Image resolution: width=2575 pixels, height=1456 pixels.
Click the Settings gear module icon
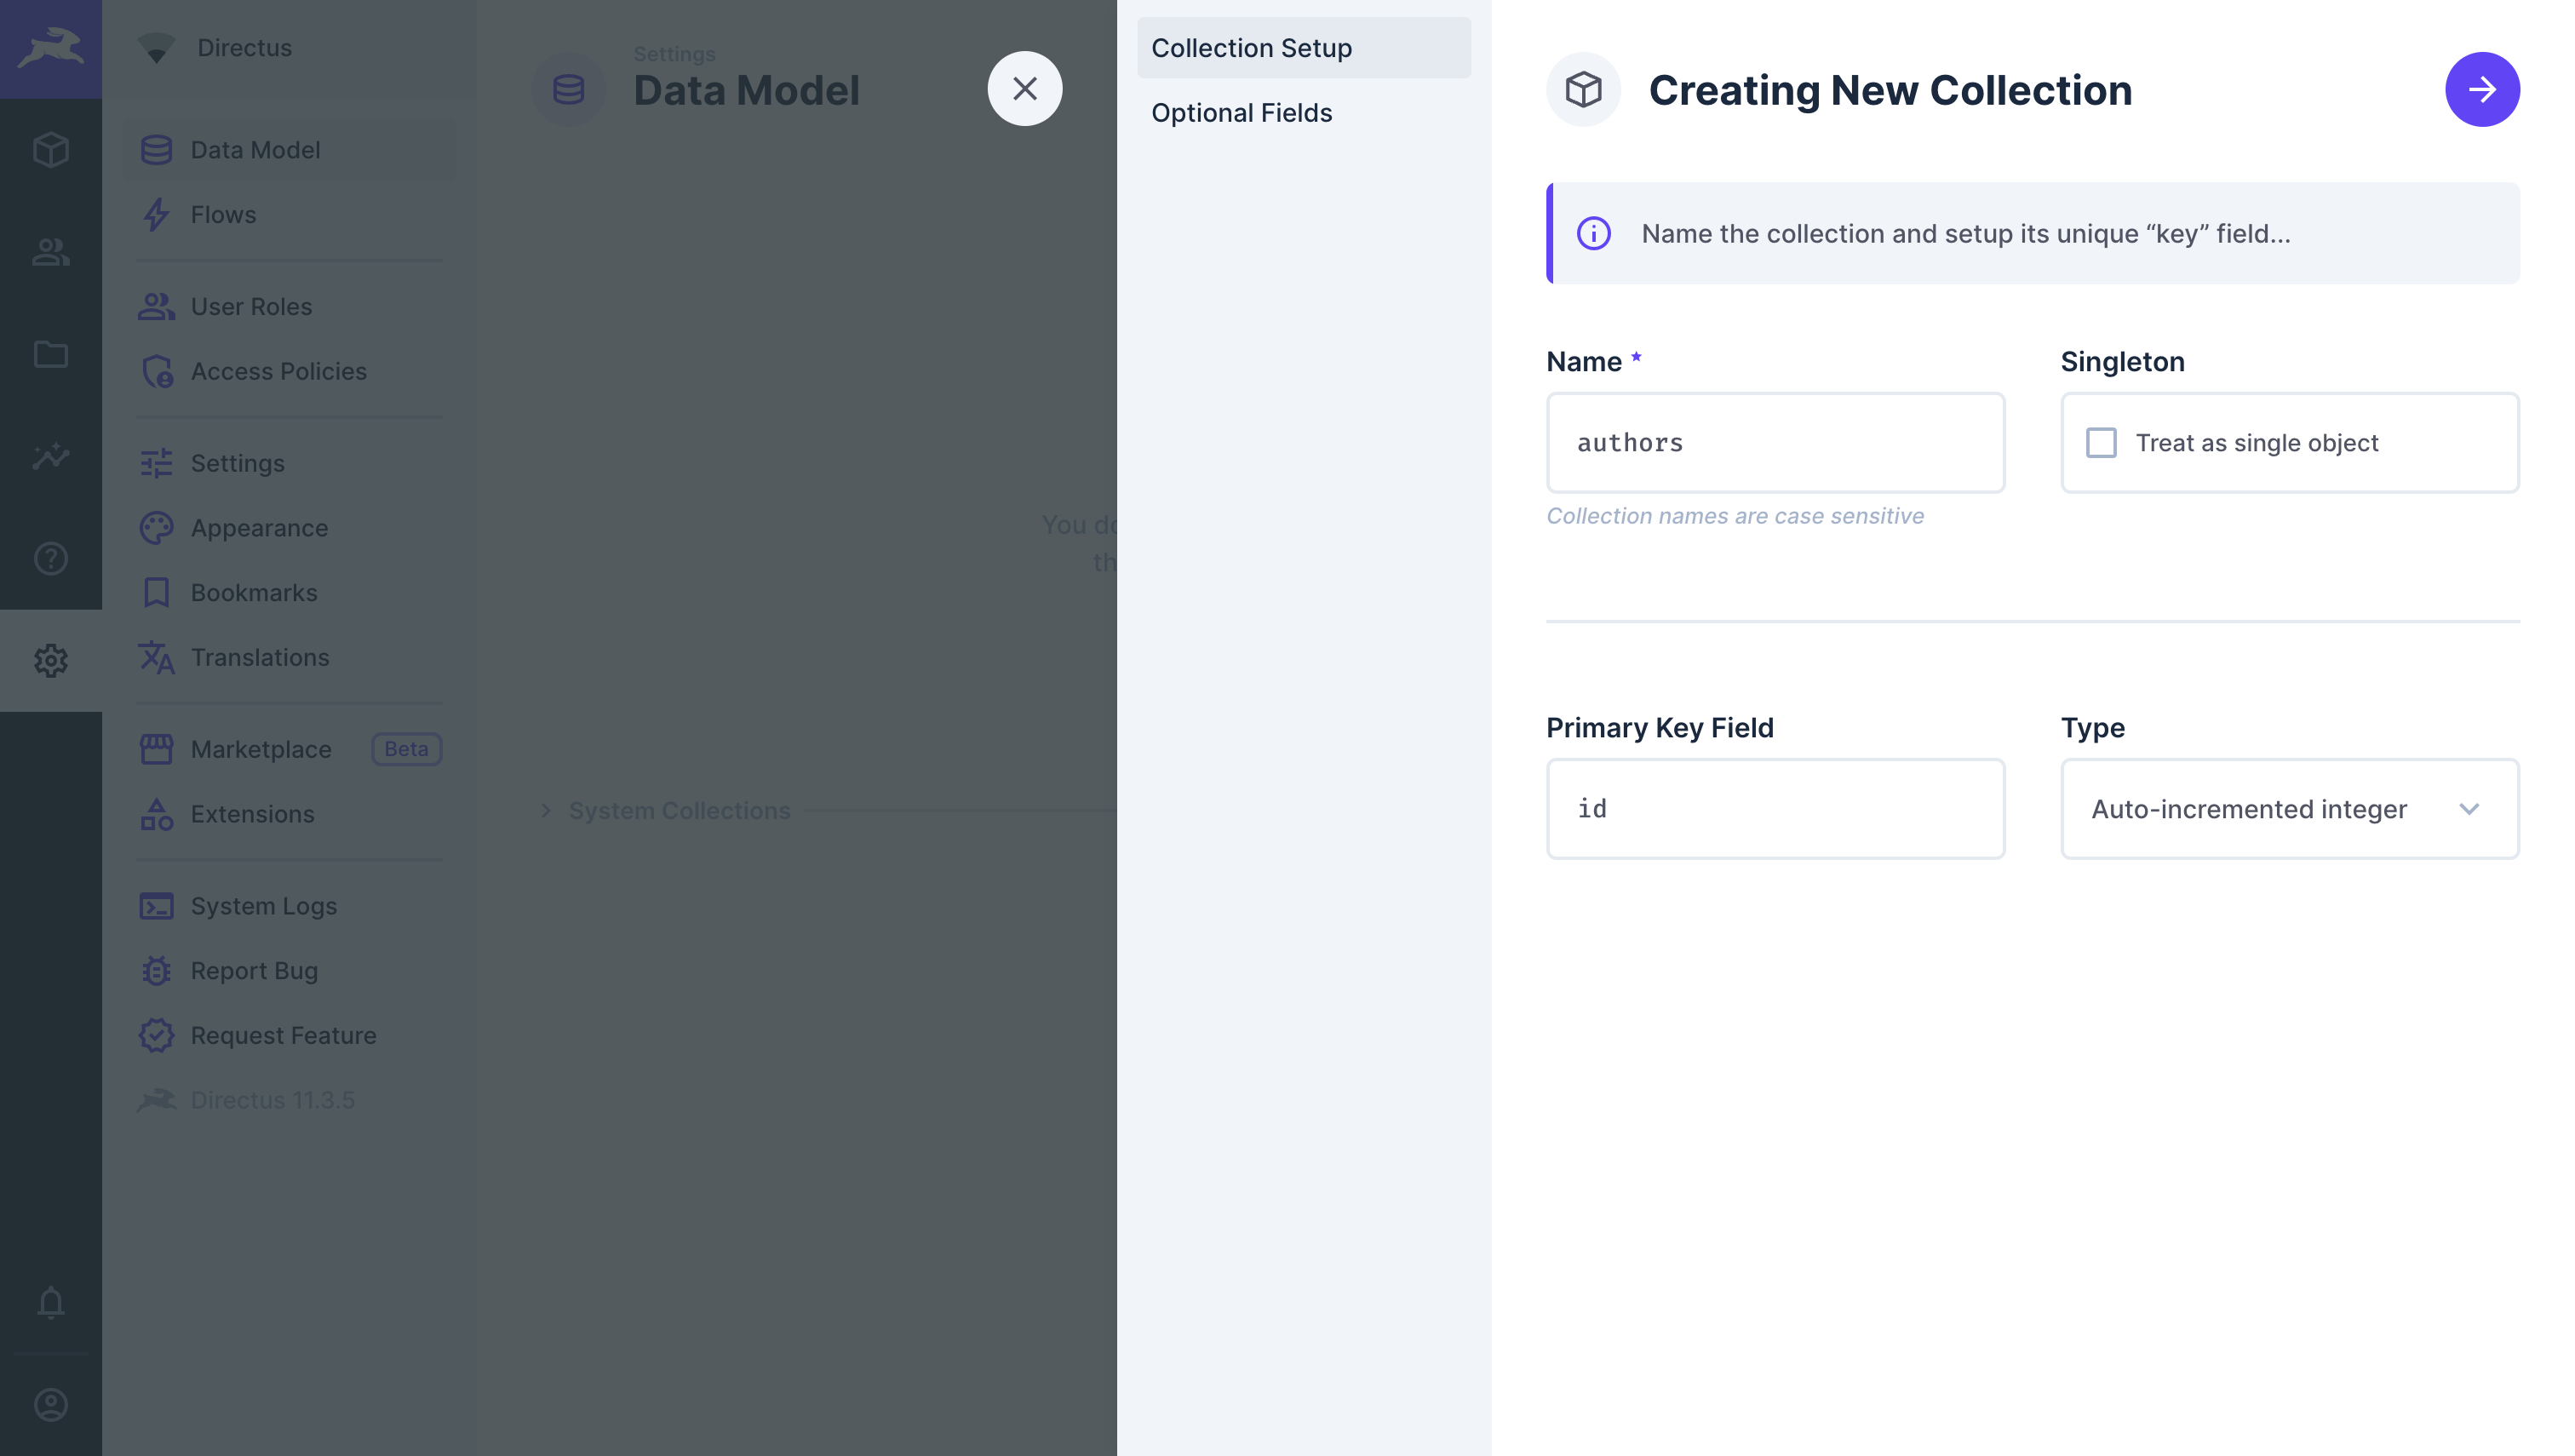(50, 660)
